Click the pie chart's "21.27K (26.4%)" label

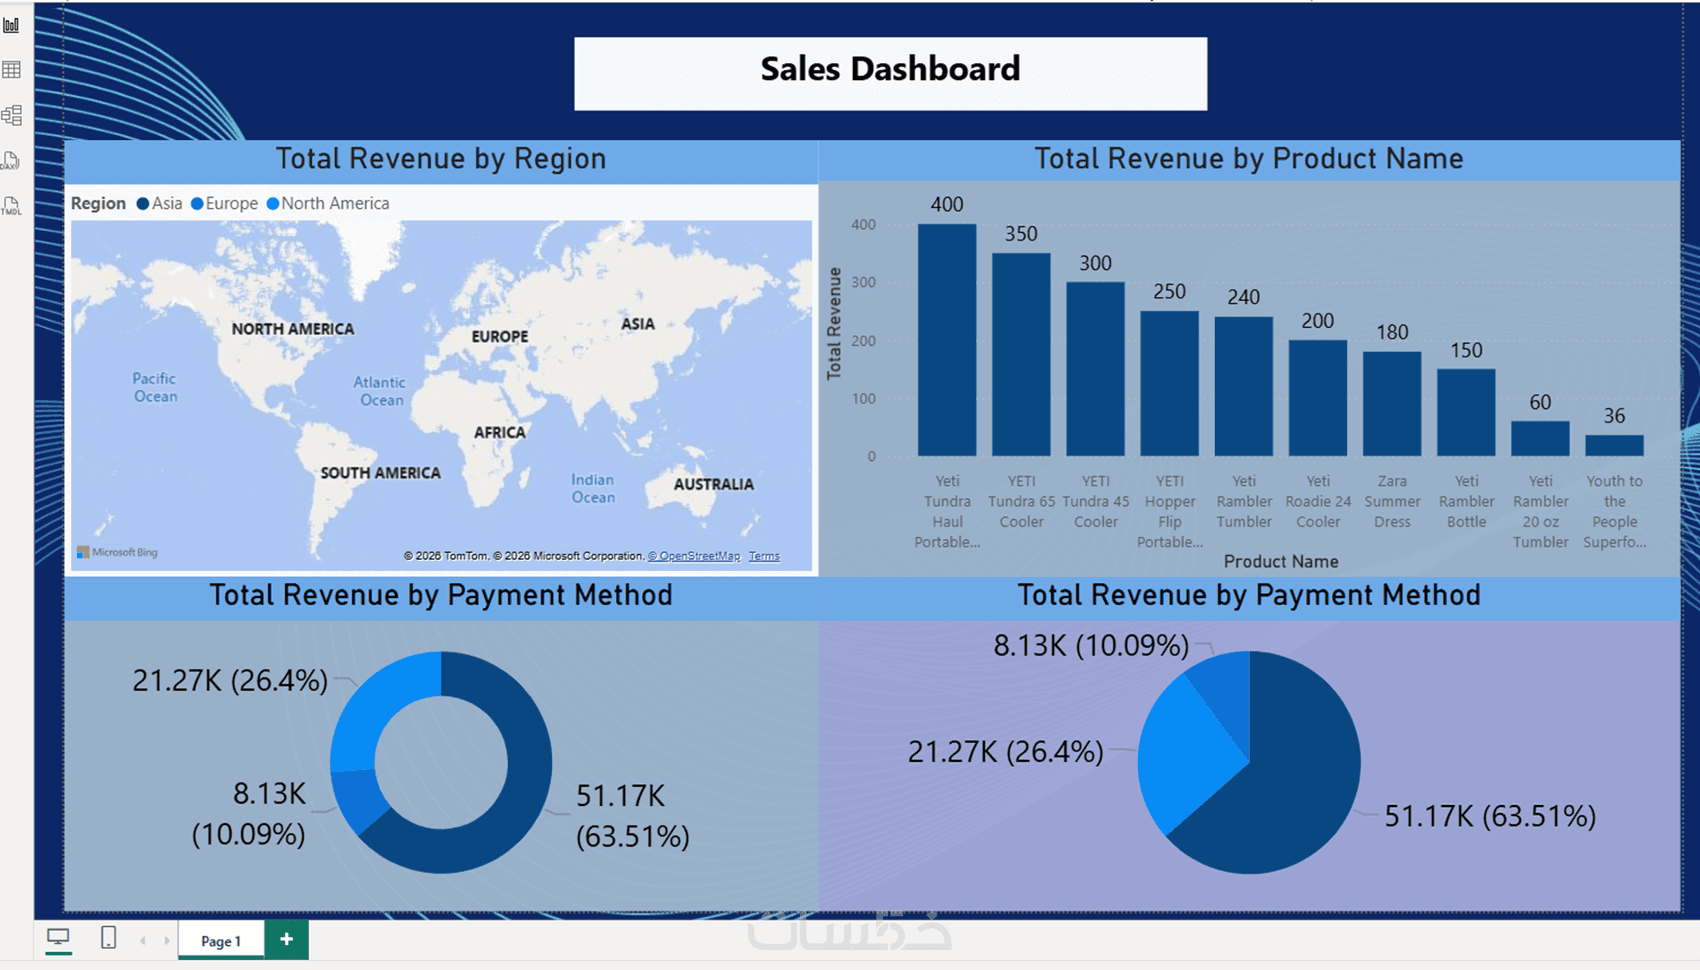coord(1005,752)
